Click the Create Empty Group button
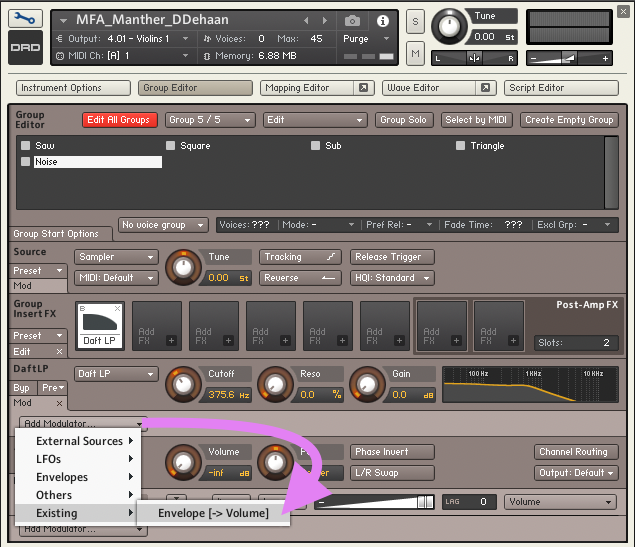This screenshot has width=635, height=547. (x=569, y=120)
